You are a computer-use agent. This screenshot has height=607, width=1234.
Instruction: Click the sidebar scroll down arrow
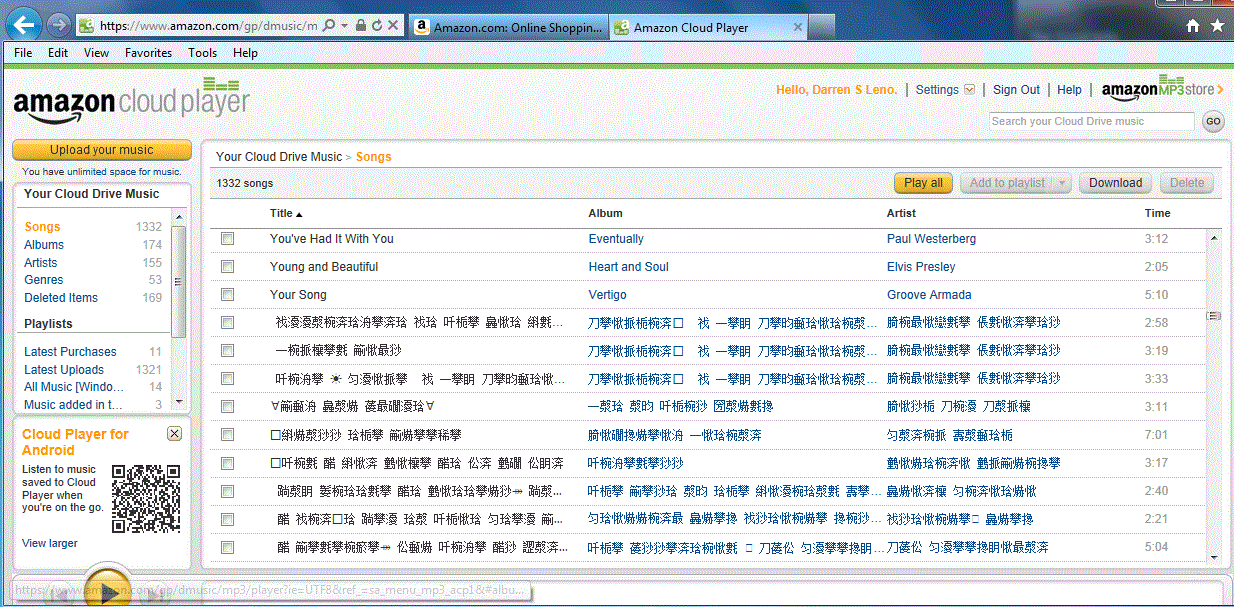[x=179, y=400]
